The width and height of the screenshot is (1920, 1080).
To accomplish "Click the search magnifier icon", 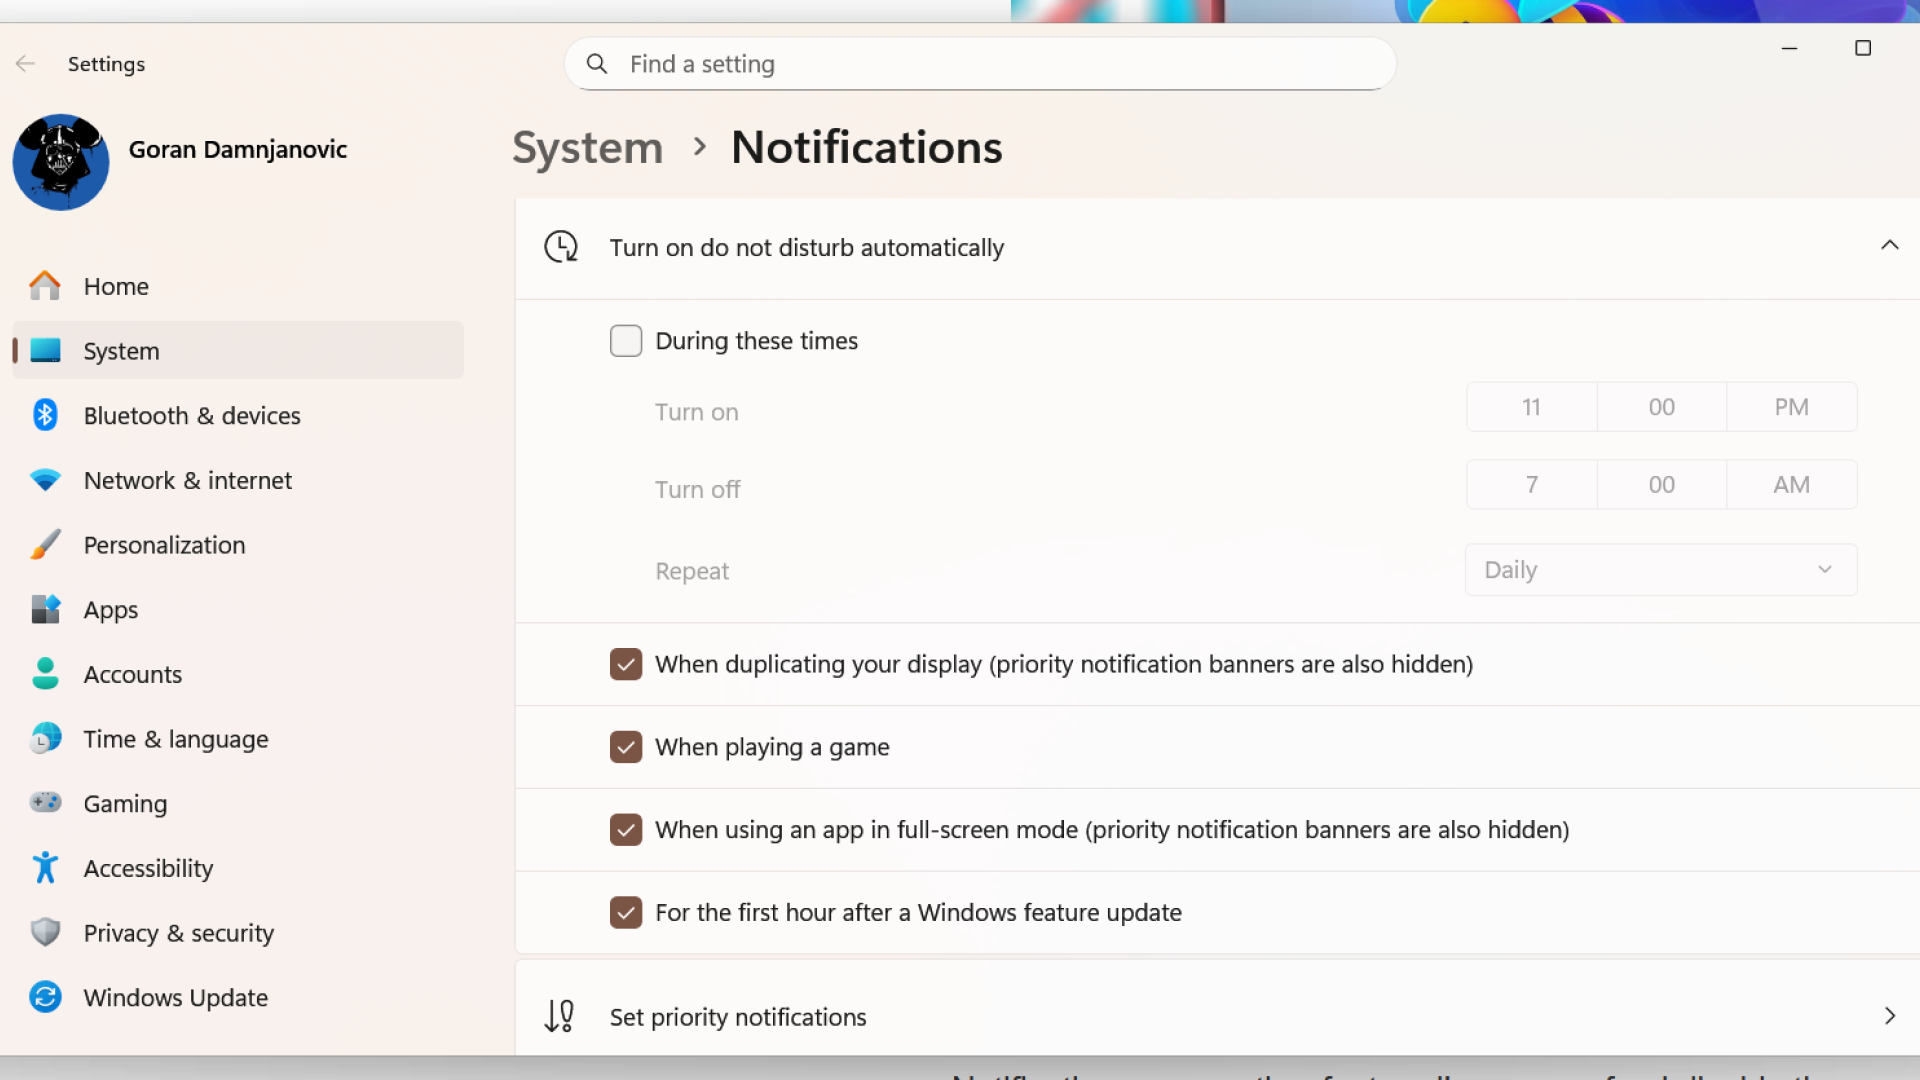I will (x=597, y=64).
